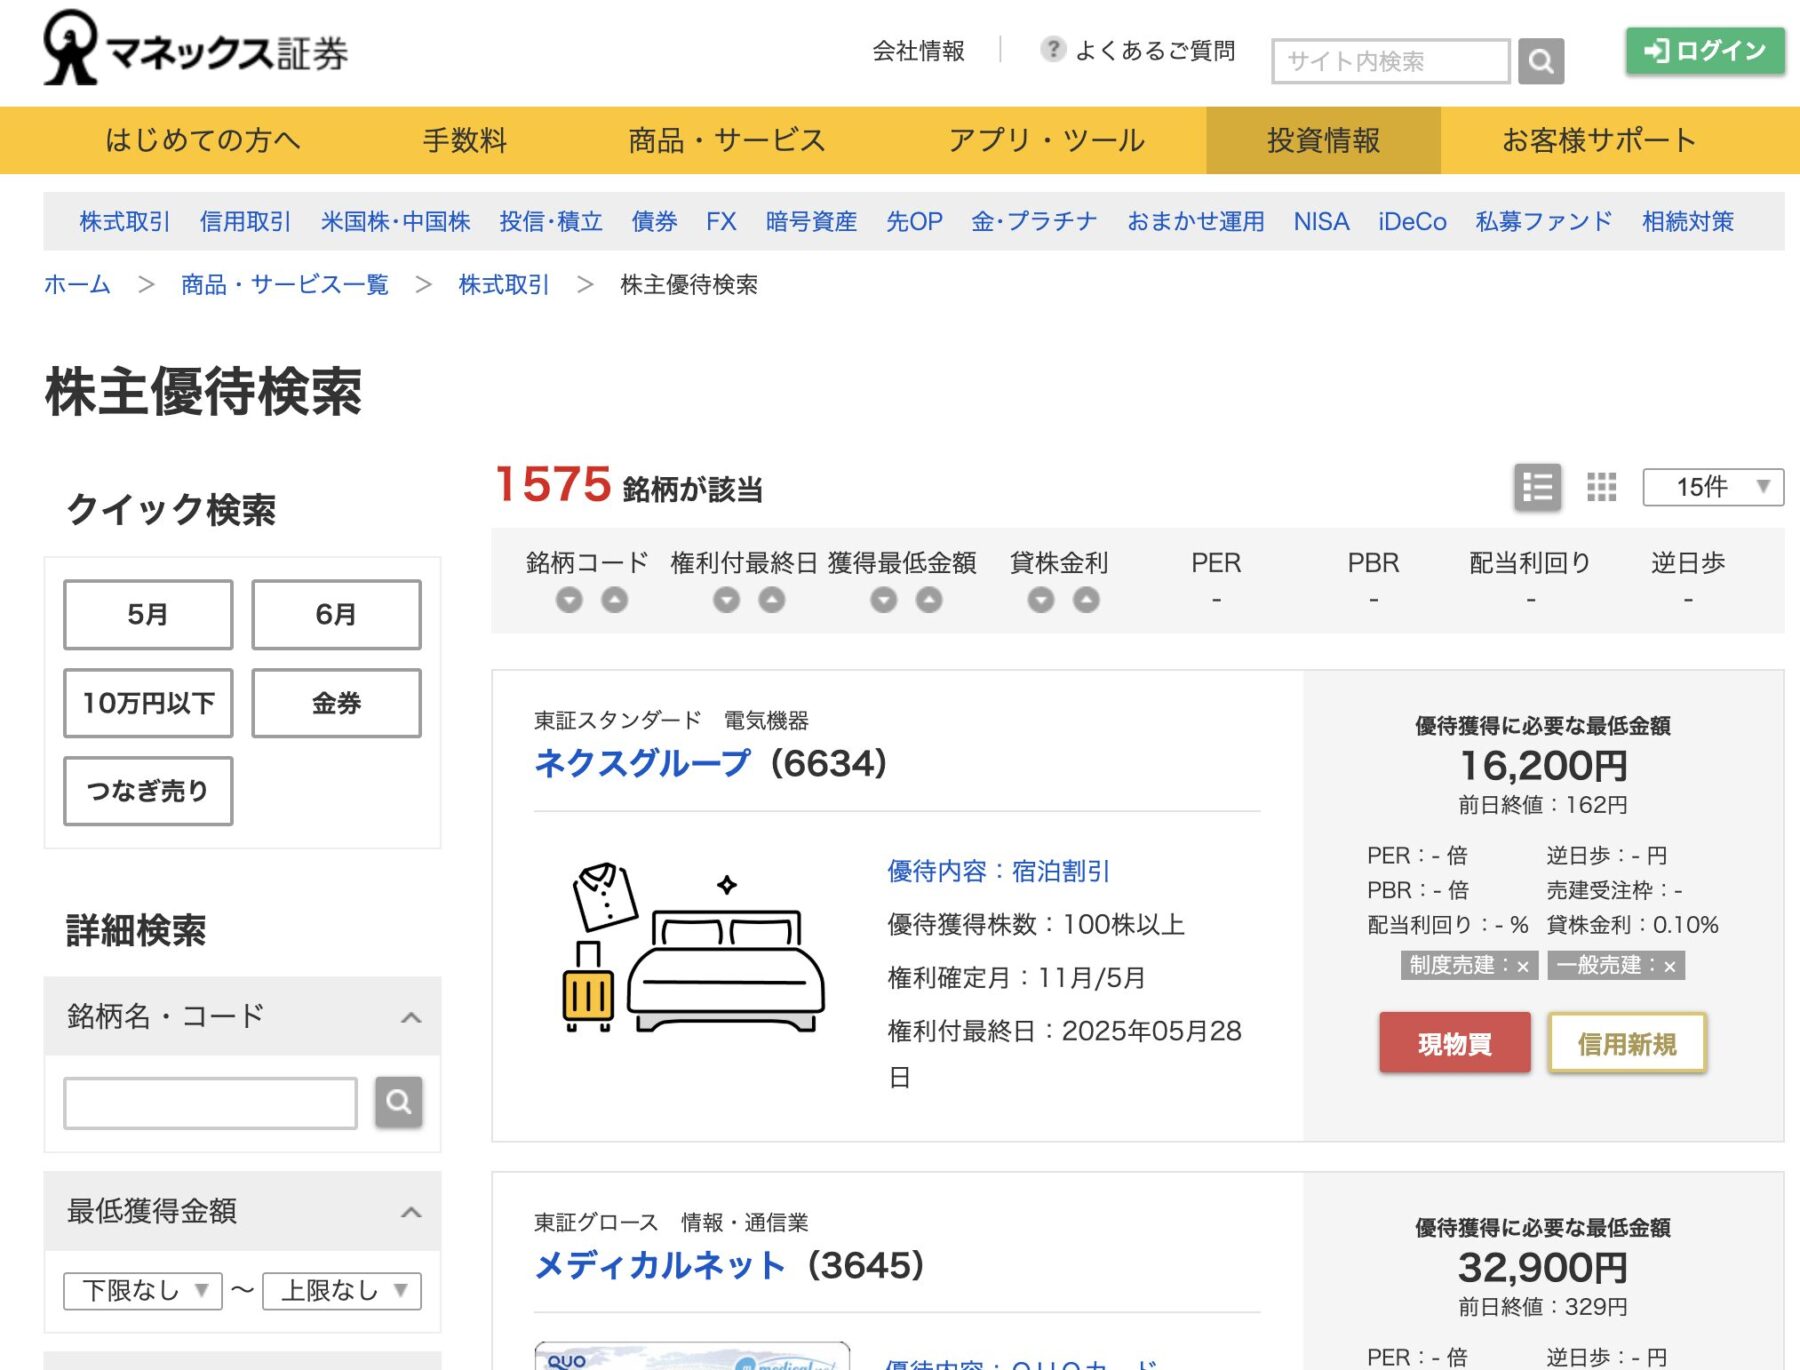Click the 銘柄名・コード search magnifier button
1800x1370 pixels.
398,1102
